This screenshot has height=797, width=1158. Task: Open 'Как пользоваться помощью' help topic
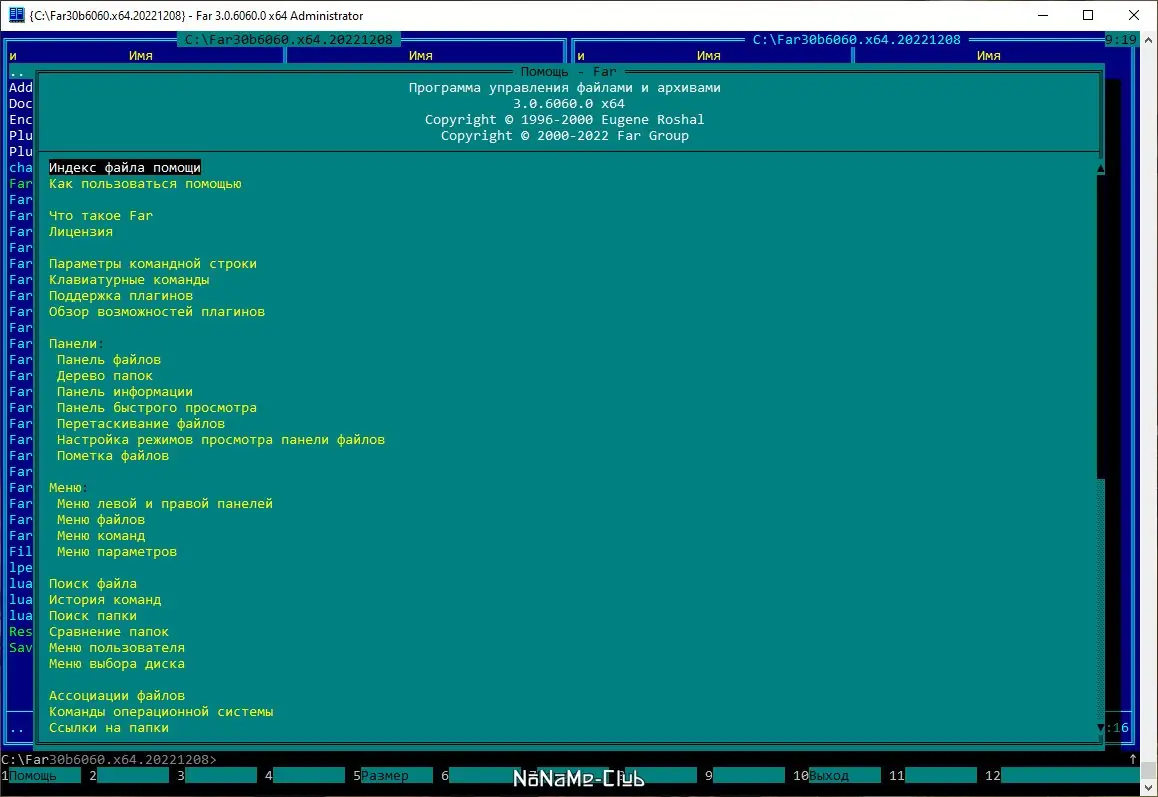click(145, 184)
